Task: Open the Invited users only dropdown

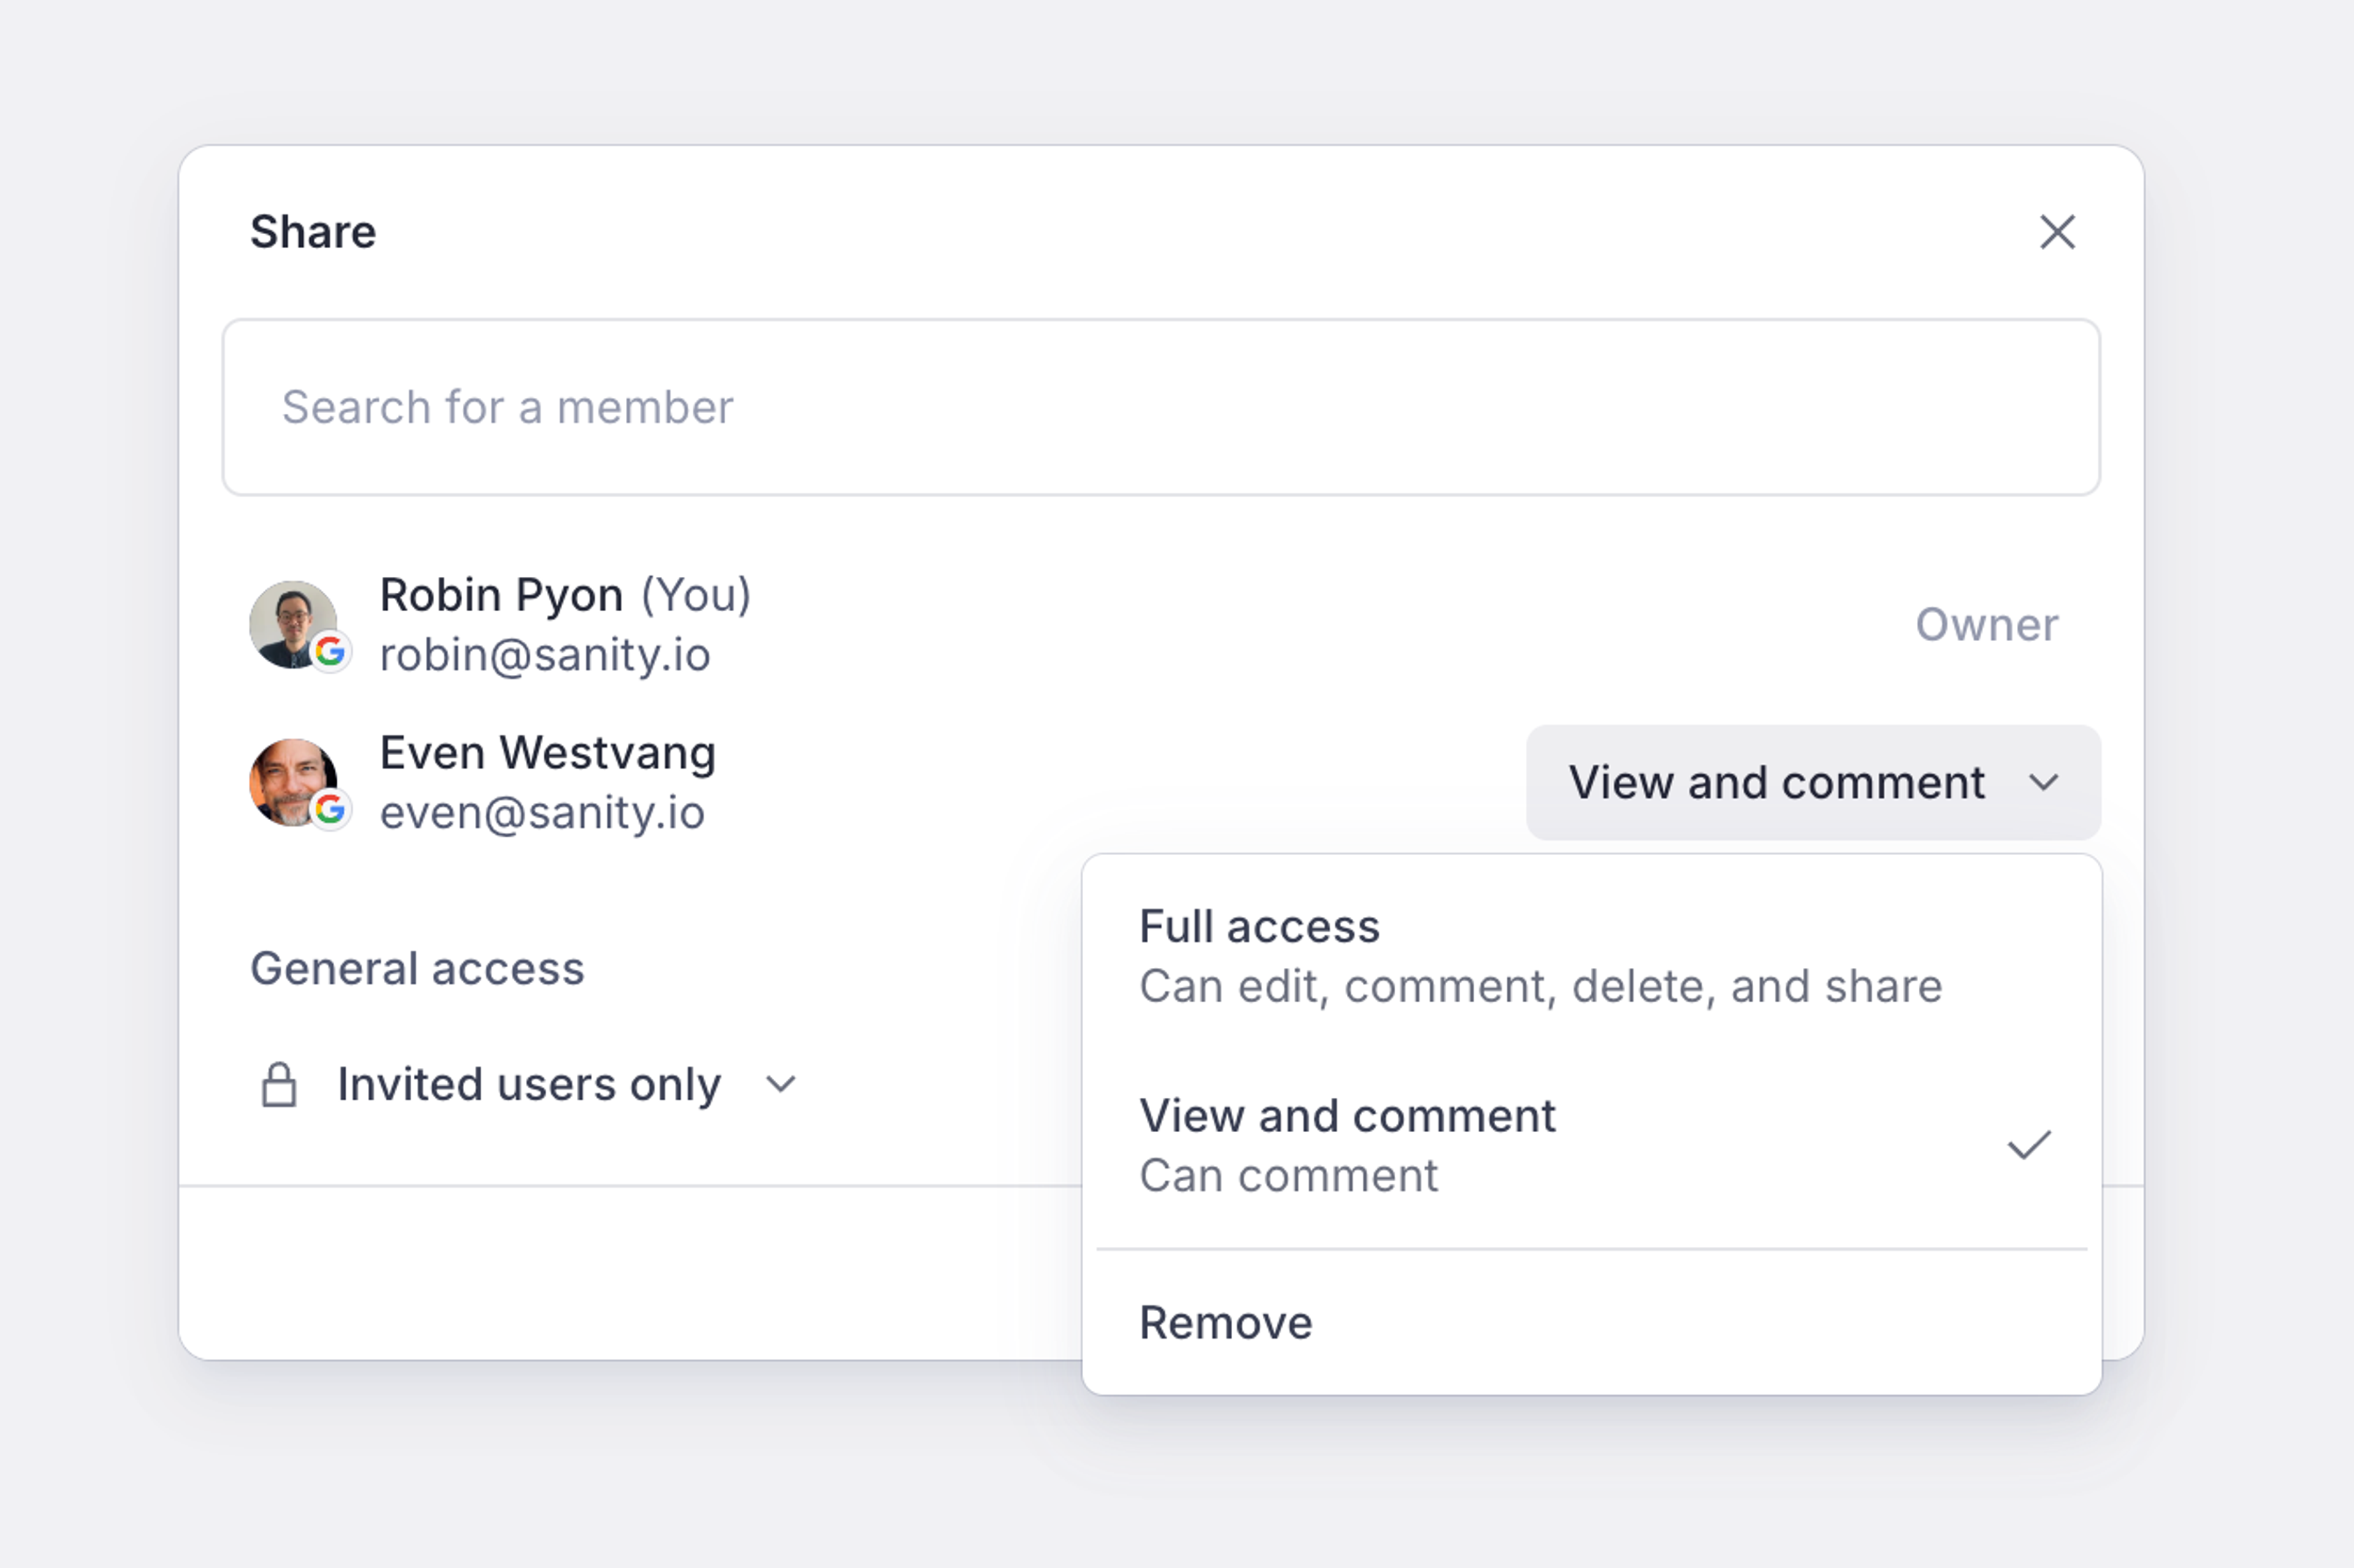Action: coord(528,1084)
